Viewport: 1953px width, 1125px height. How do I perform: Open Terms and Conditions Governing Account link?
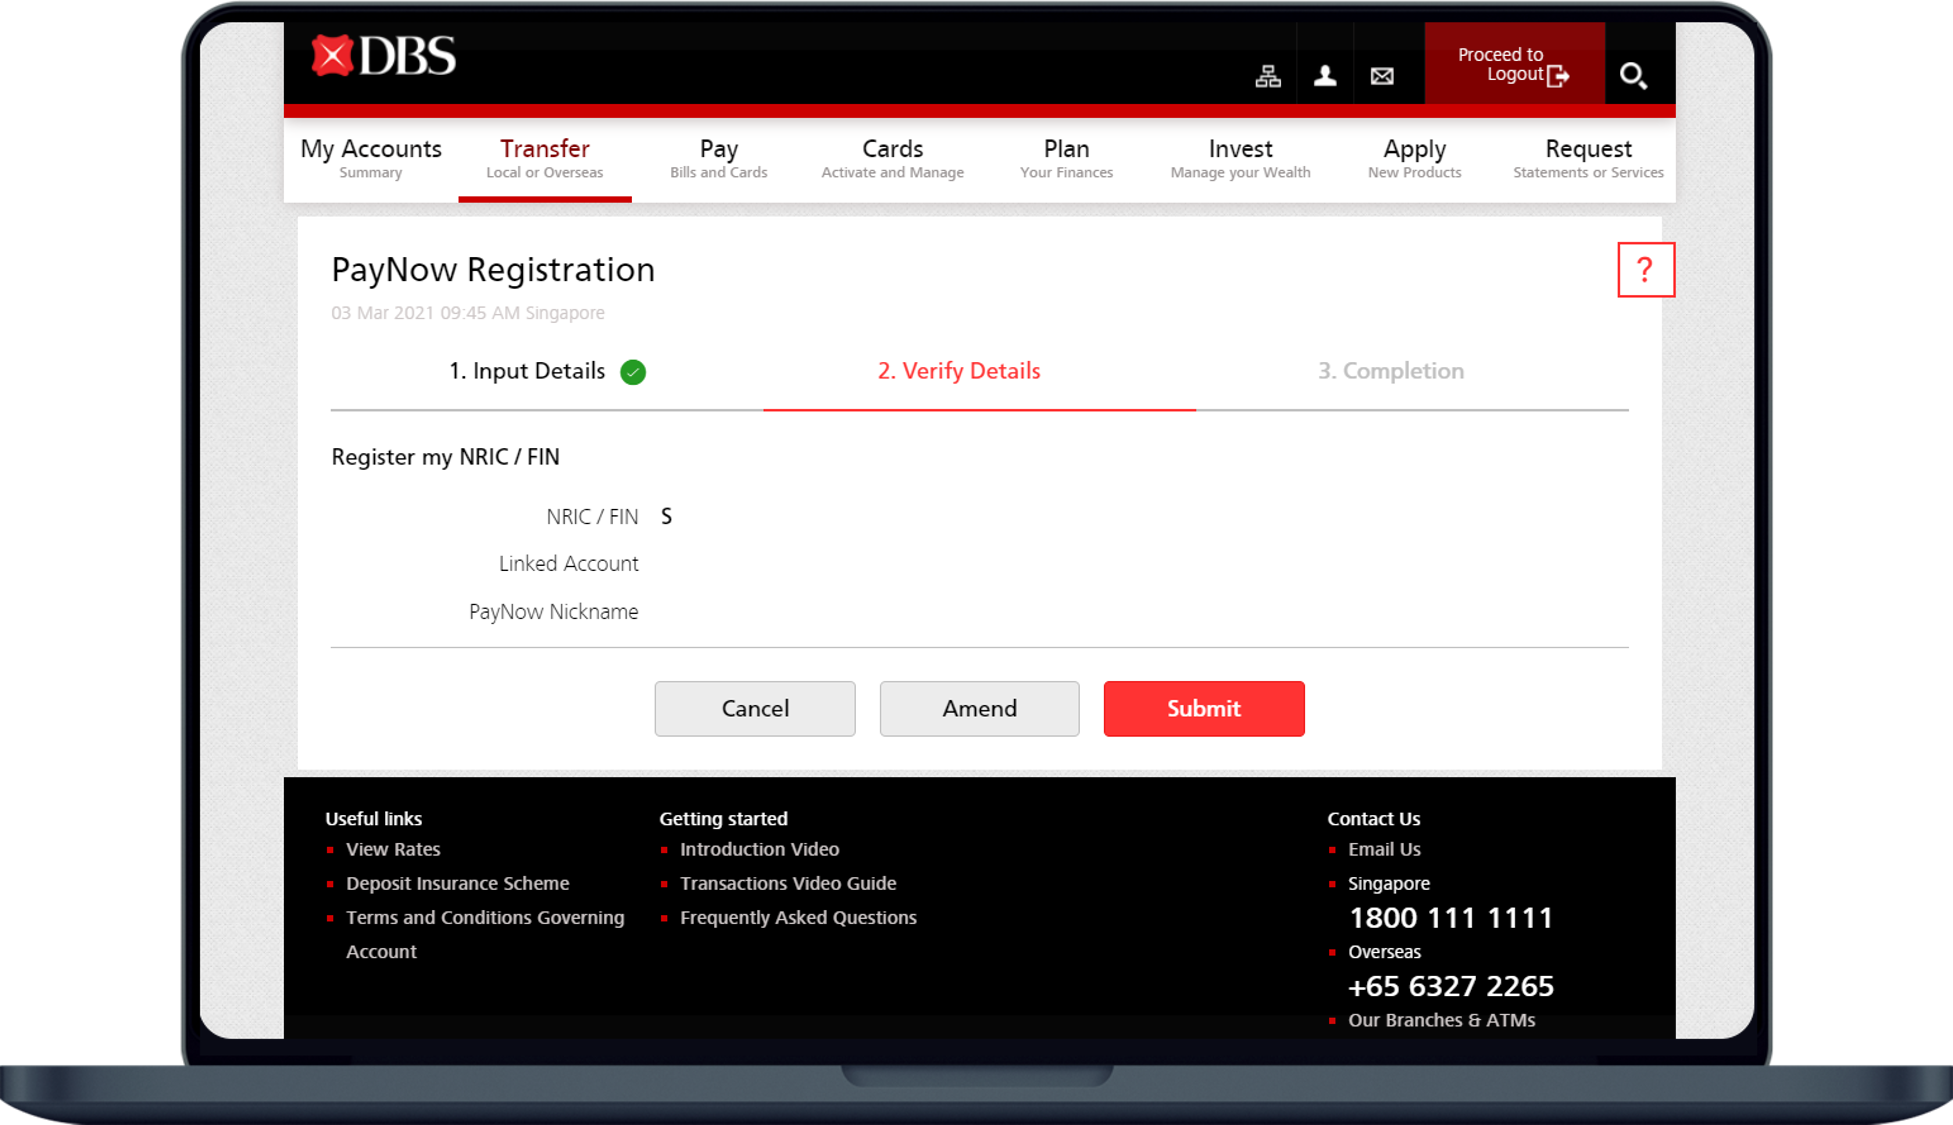(485, 935)
